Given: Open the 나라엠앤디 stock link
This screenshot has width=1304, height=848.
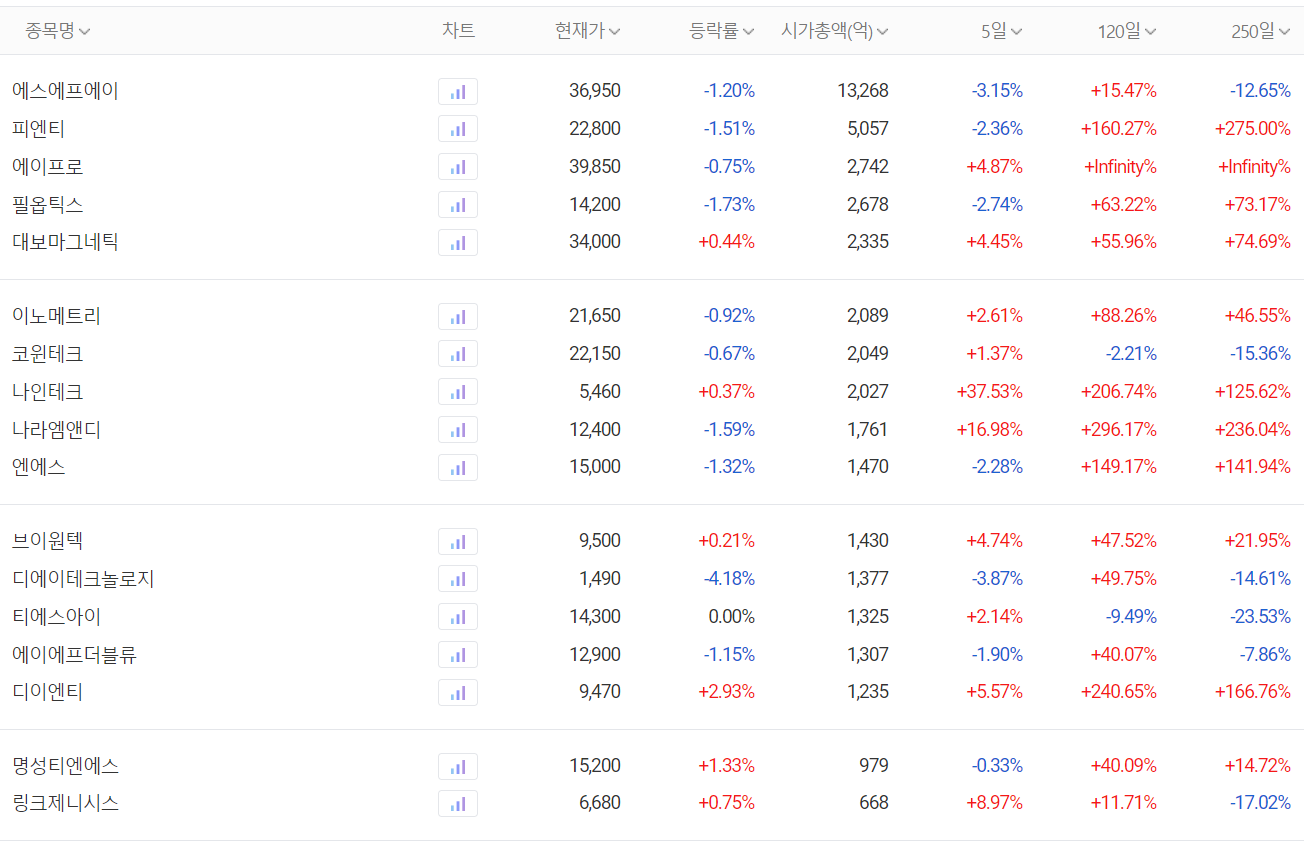Looking at the screenshot, I should tap(57, 430).
